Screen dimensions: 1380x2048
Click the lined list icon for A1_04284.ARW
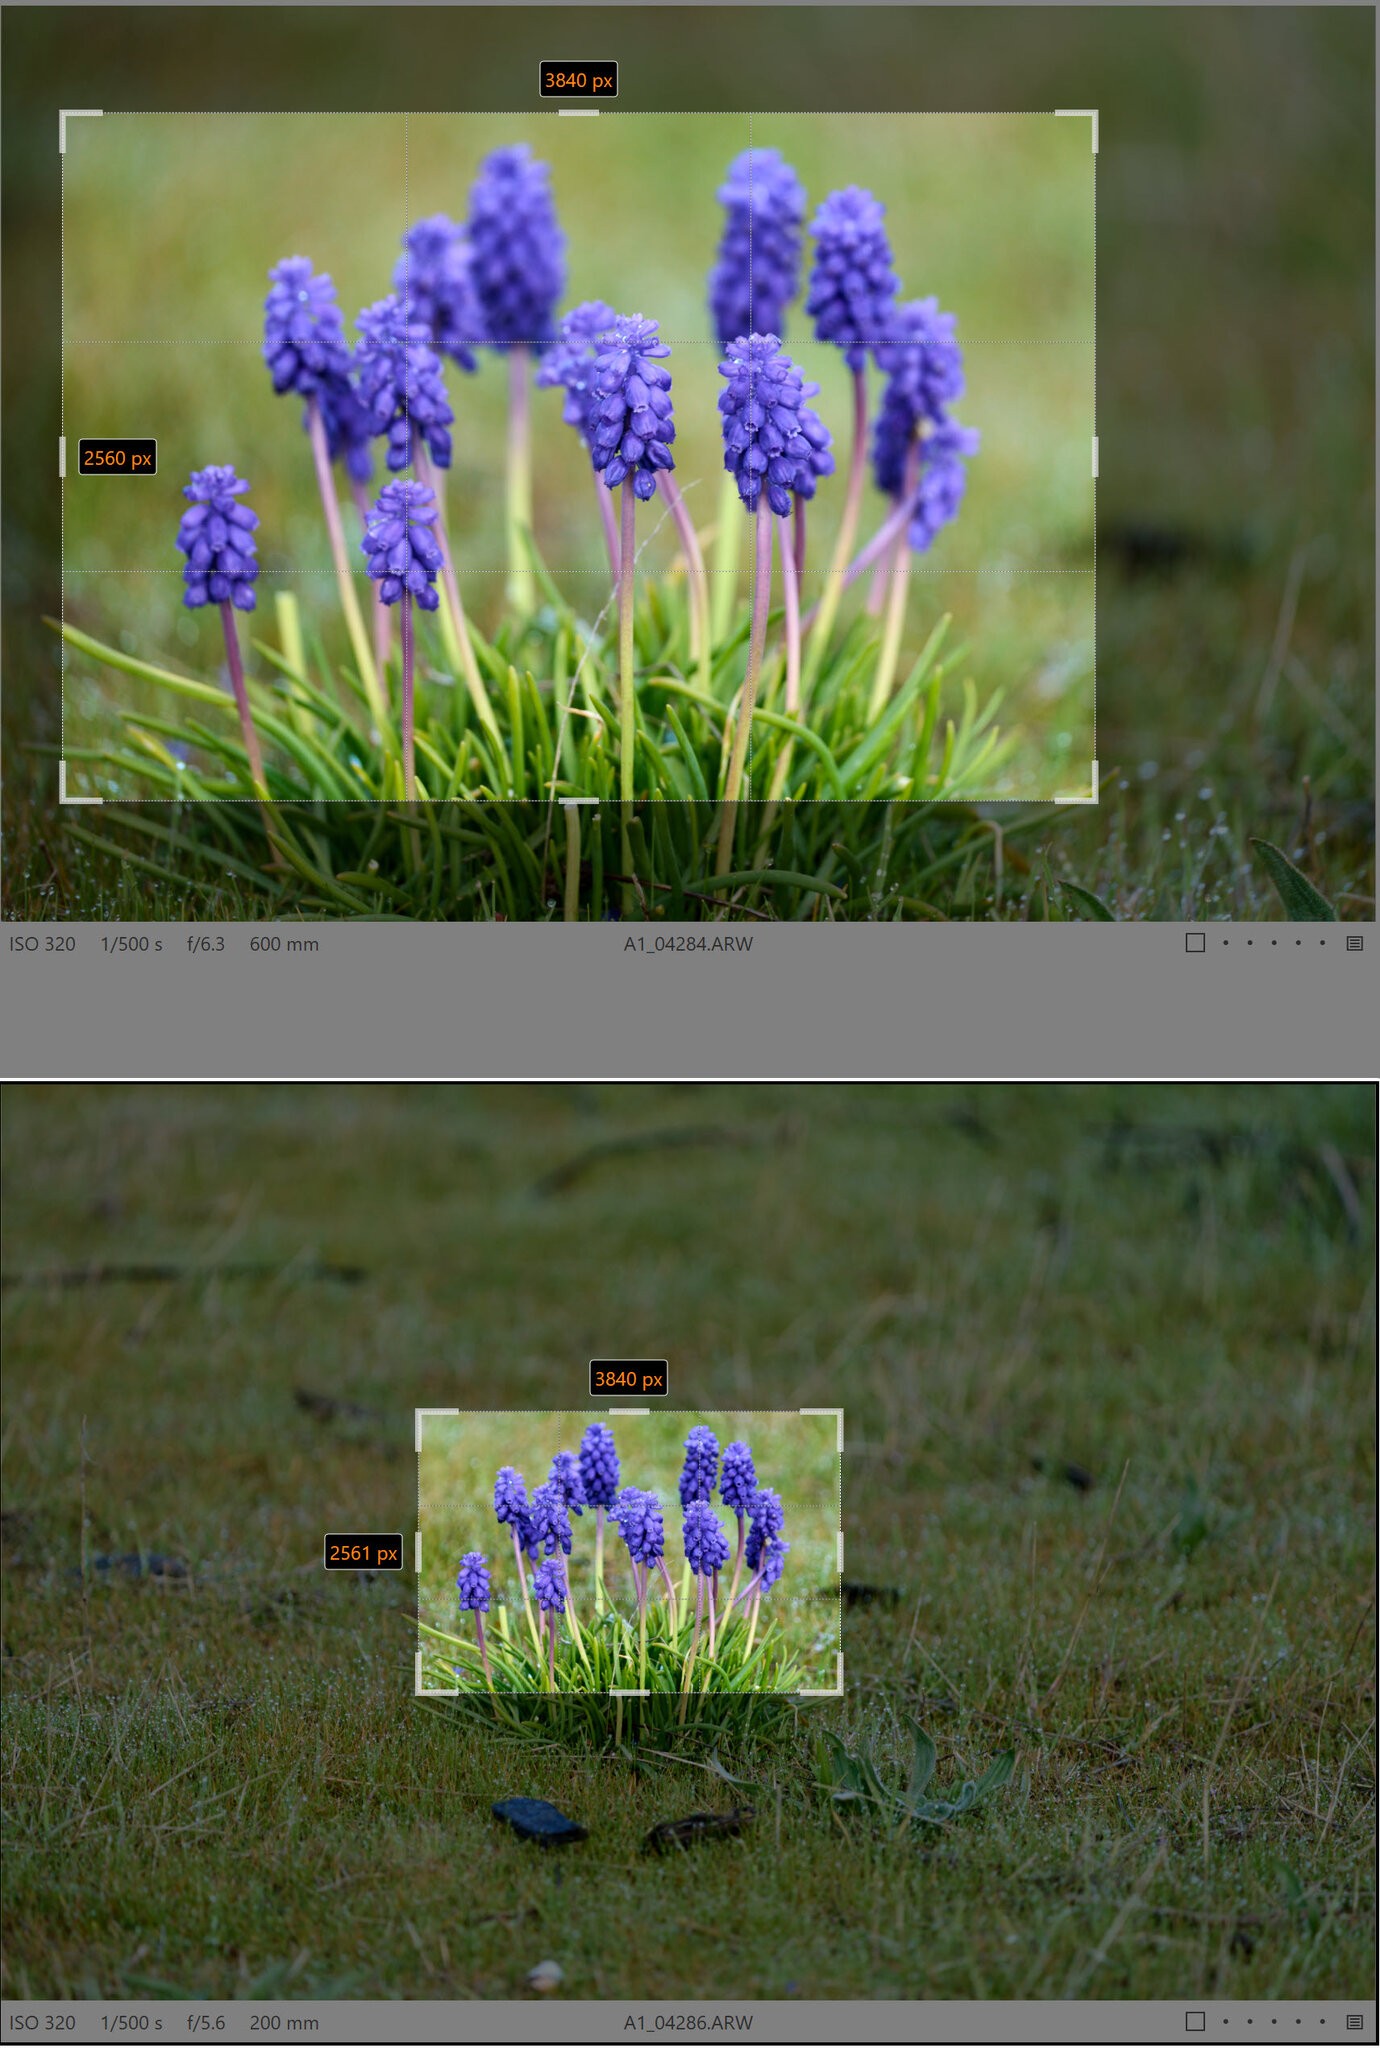tap(1354, 943)
